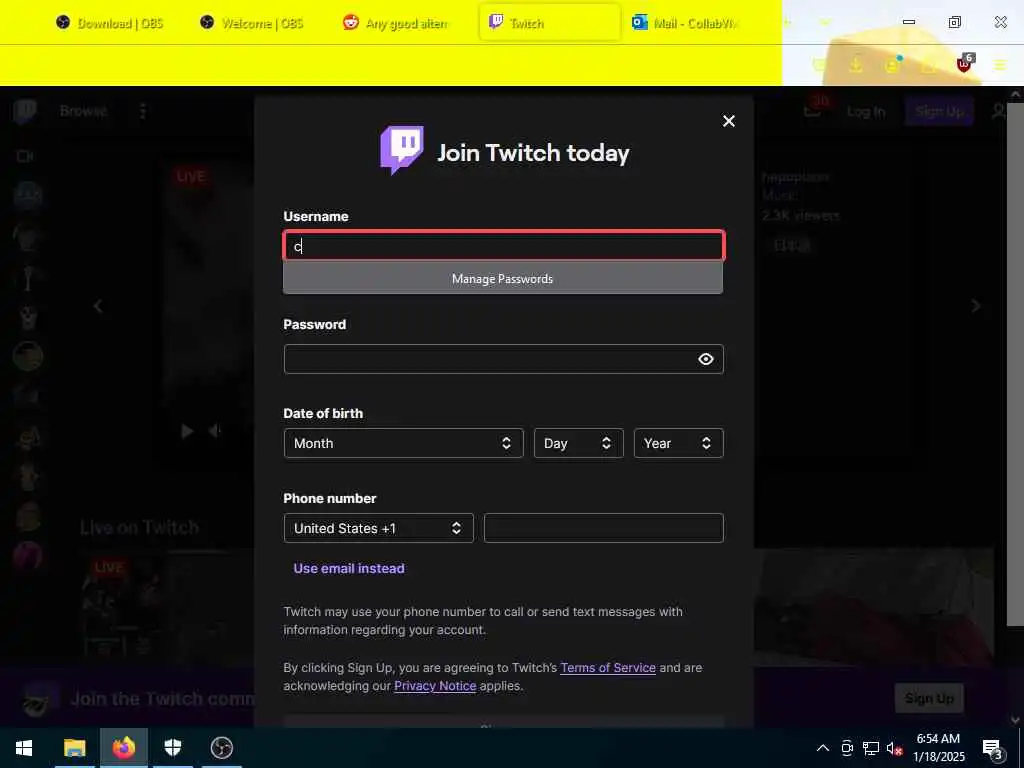Open the three-dot More menu beside Browse
1024x768 pixels.
coord(142,111)
